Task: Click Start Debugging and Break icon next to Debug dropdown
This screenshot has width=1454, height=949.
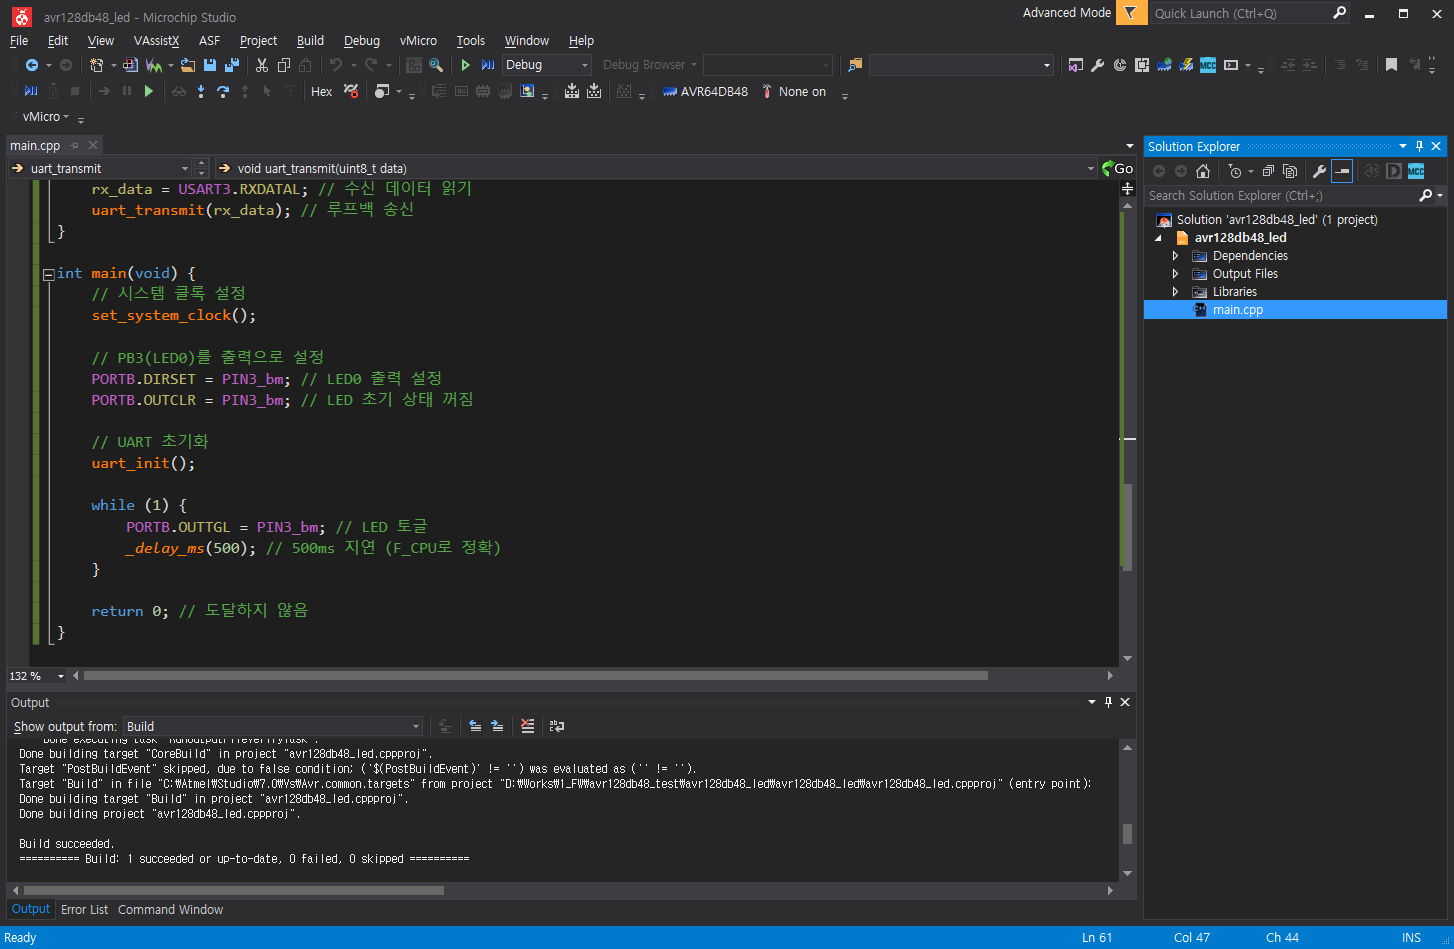Action: pos(488,65)
